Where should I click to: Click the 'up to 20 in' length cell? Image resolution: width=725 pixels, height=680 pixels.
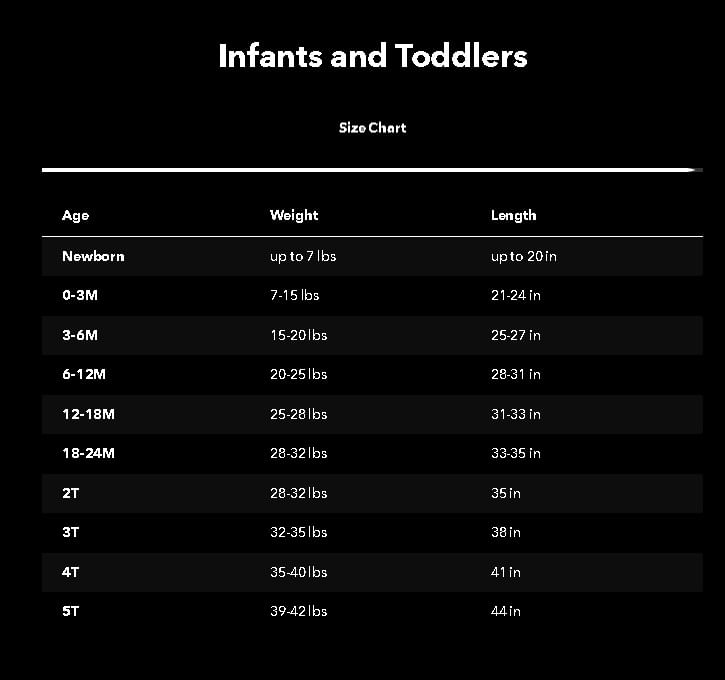(x=524, y=256)
